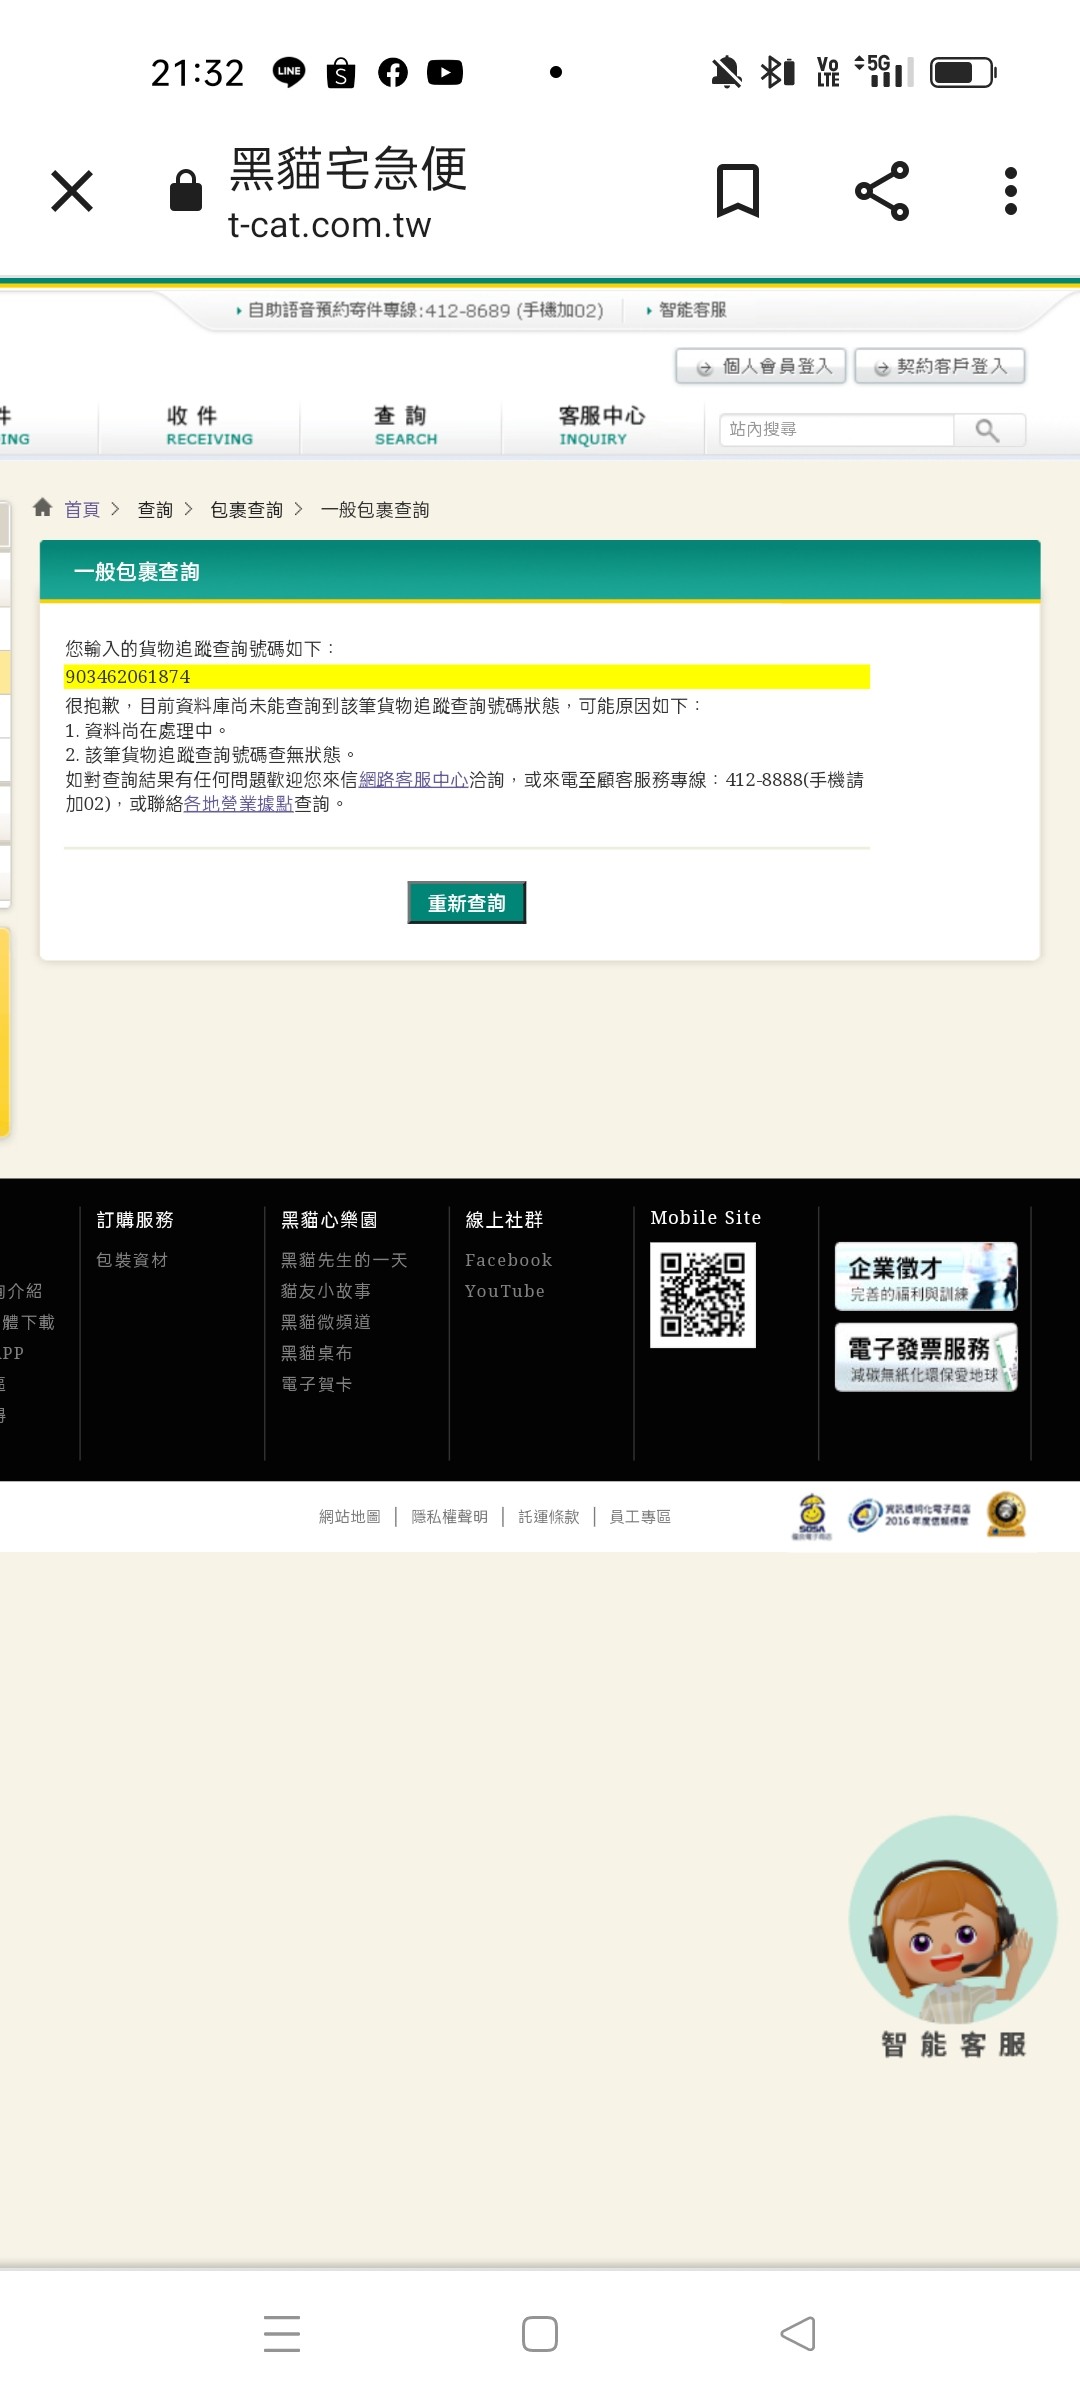
Task: Click 託運條款 footer link
Action: (549, 1517)
